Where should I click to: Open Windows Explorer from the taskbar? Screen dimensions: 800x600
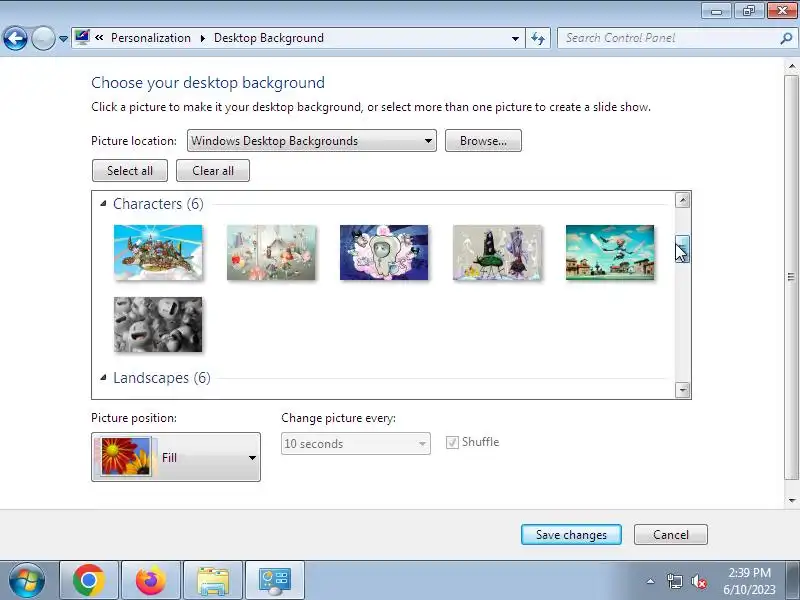[213, 581]
